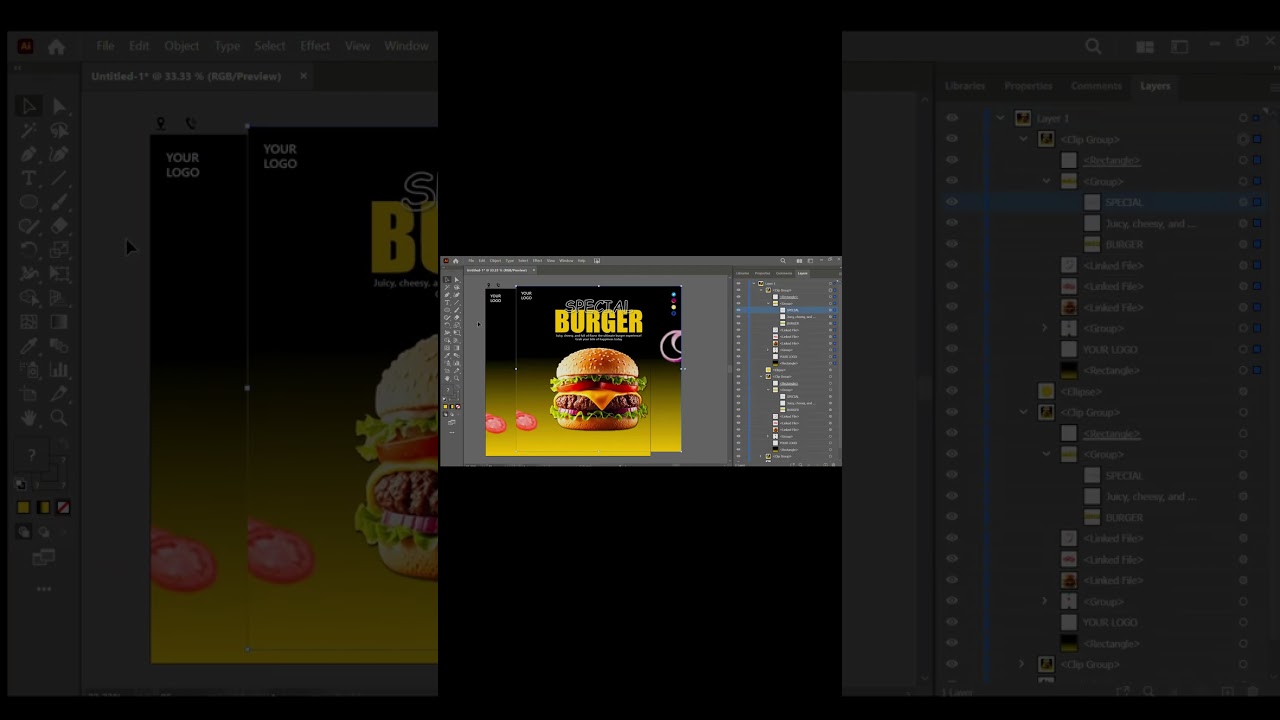Hide Layer 1 with its eye icon
The width and height of the screenshot is (1280, 720).
(952, 118)
